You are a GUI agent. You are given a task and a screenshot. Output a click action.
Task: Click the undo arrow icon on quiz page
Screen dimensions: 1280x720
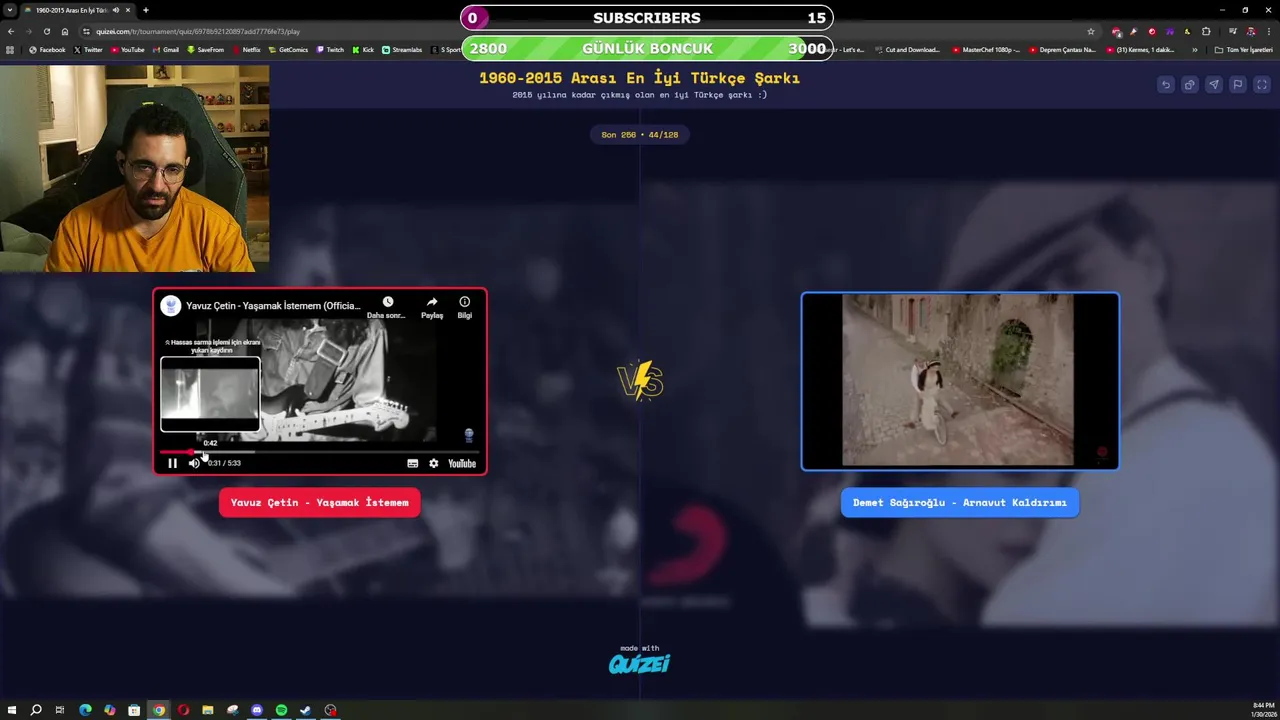pyautogui.click(x=1166, y=85)
